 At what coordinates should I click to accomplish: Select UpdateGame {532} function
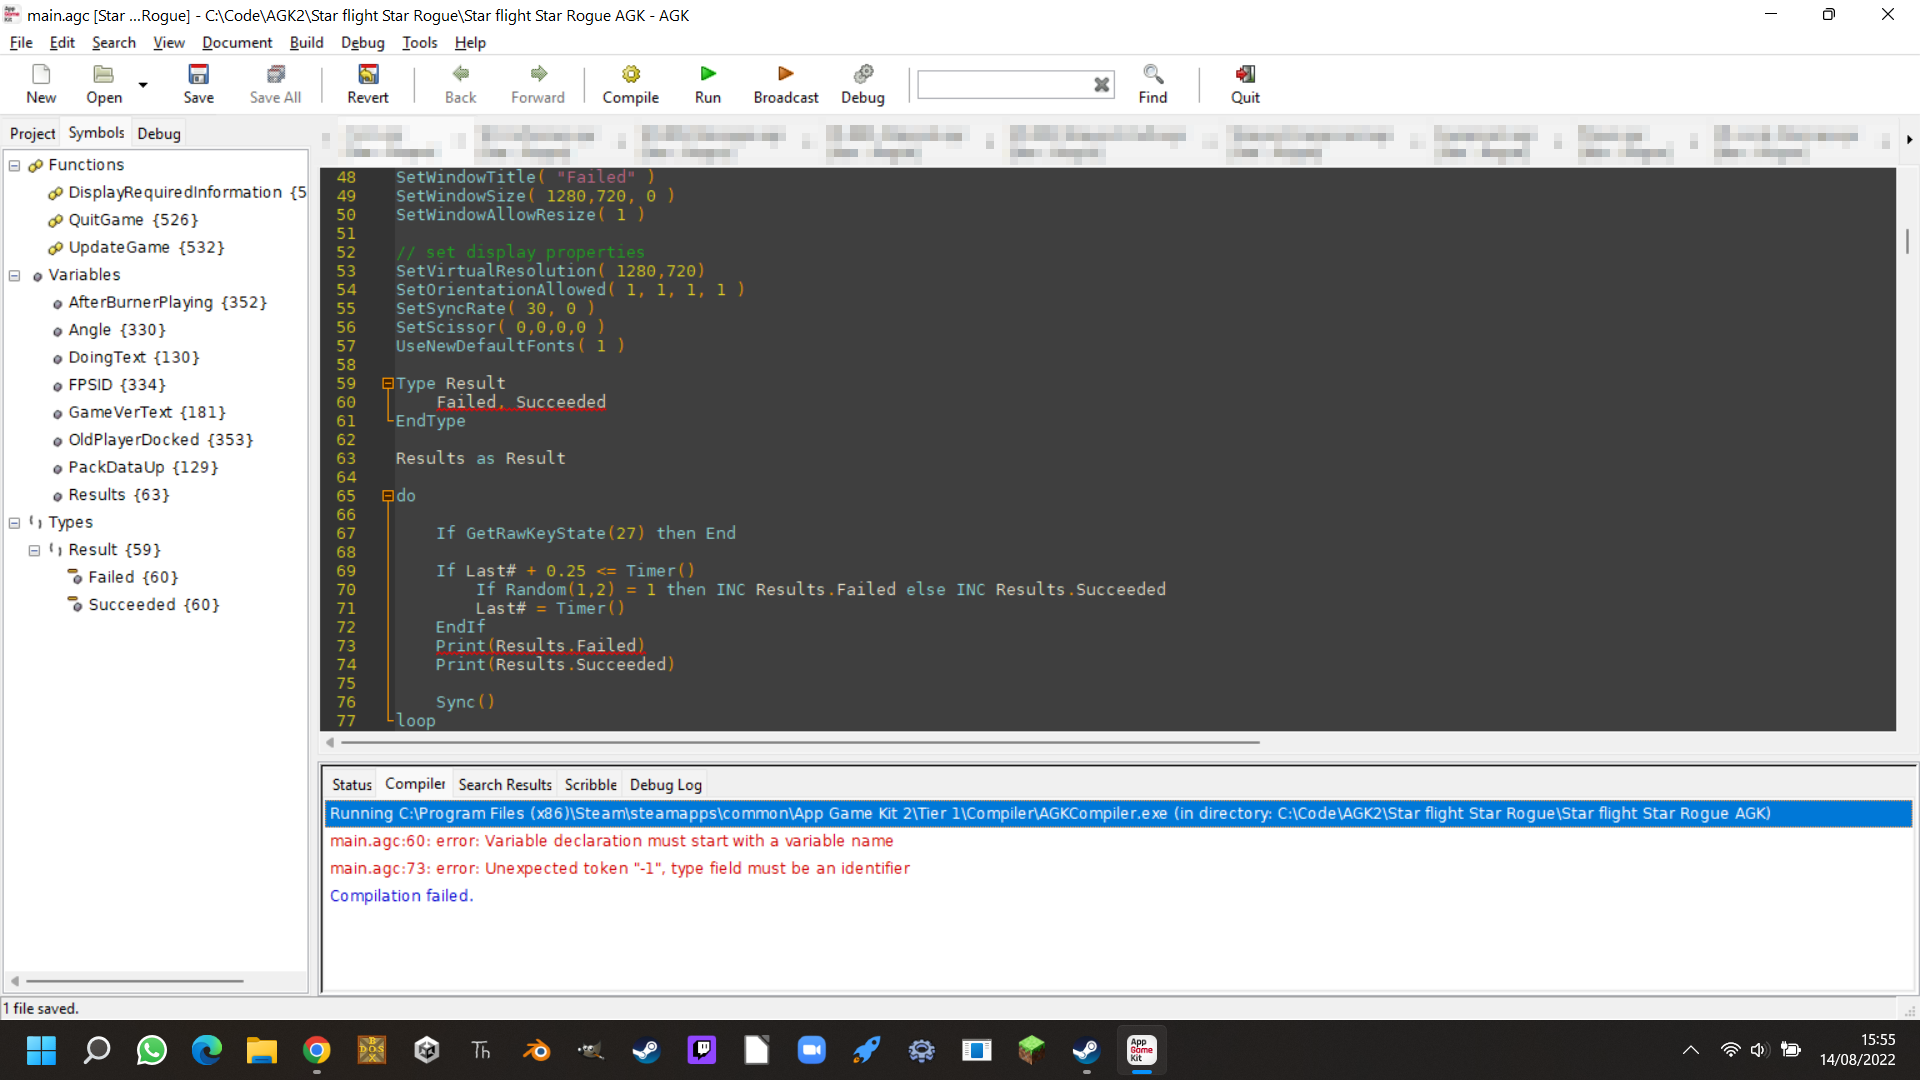(x=136, y=247)
